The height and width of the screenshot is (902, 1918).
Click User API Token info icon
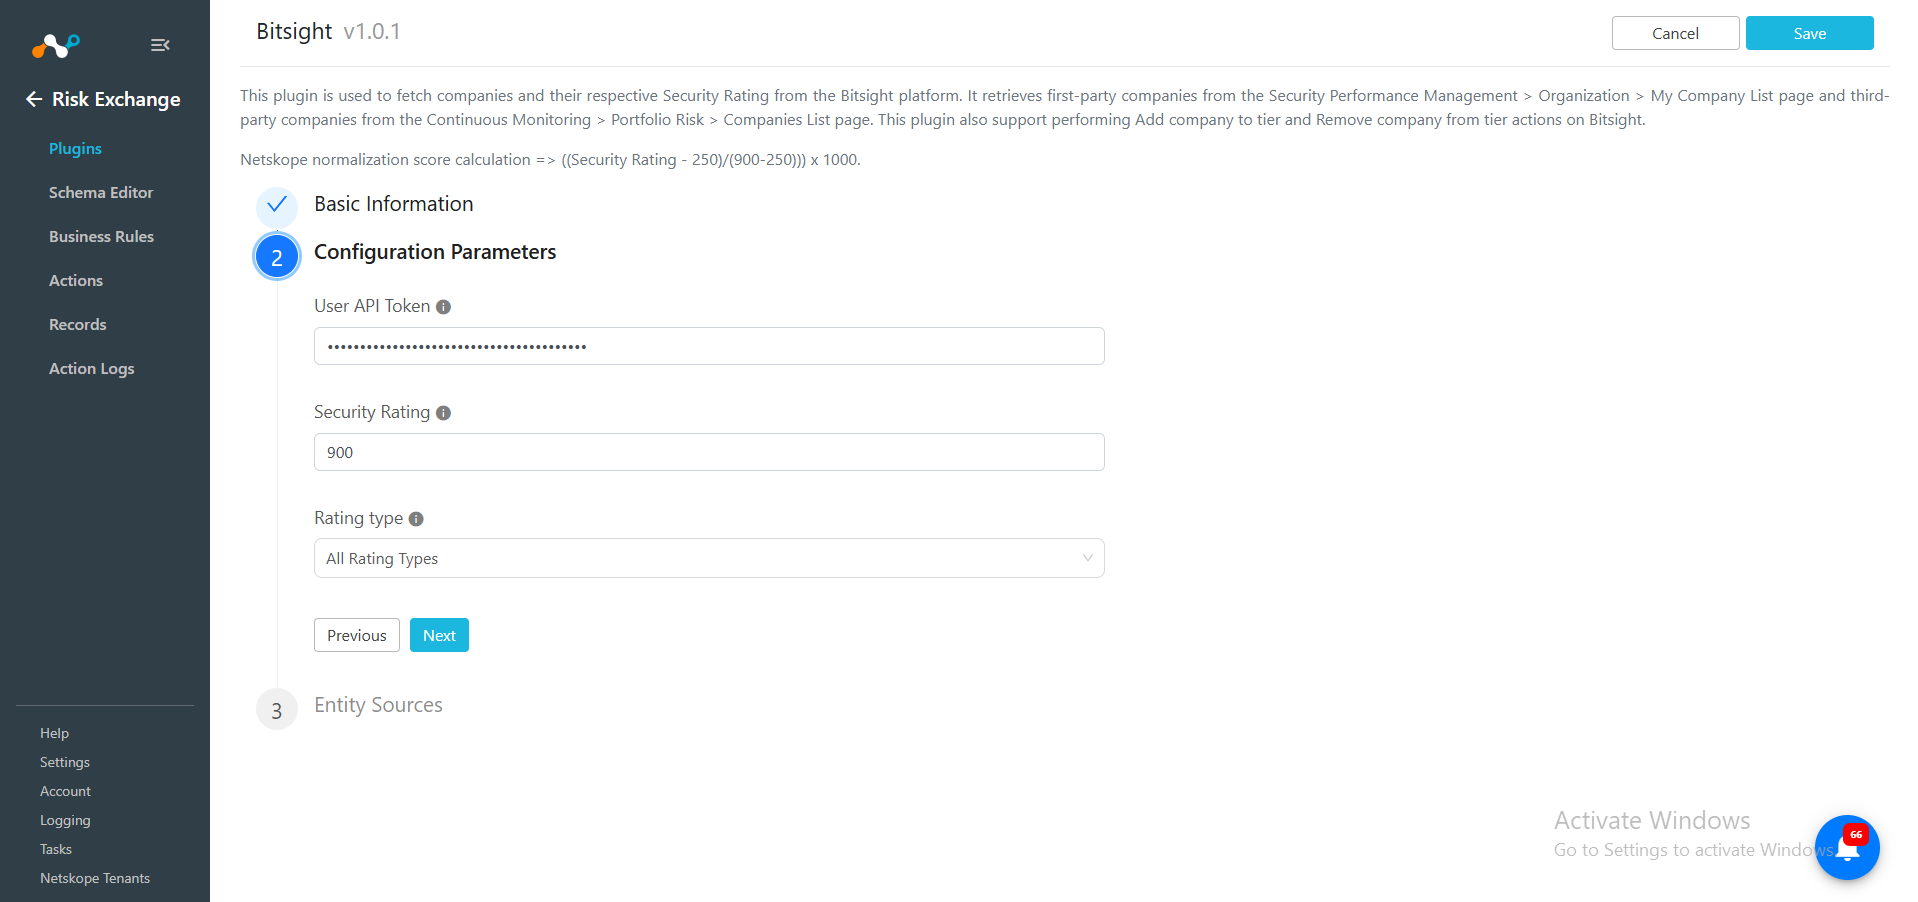point(443,307)
